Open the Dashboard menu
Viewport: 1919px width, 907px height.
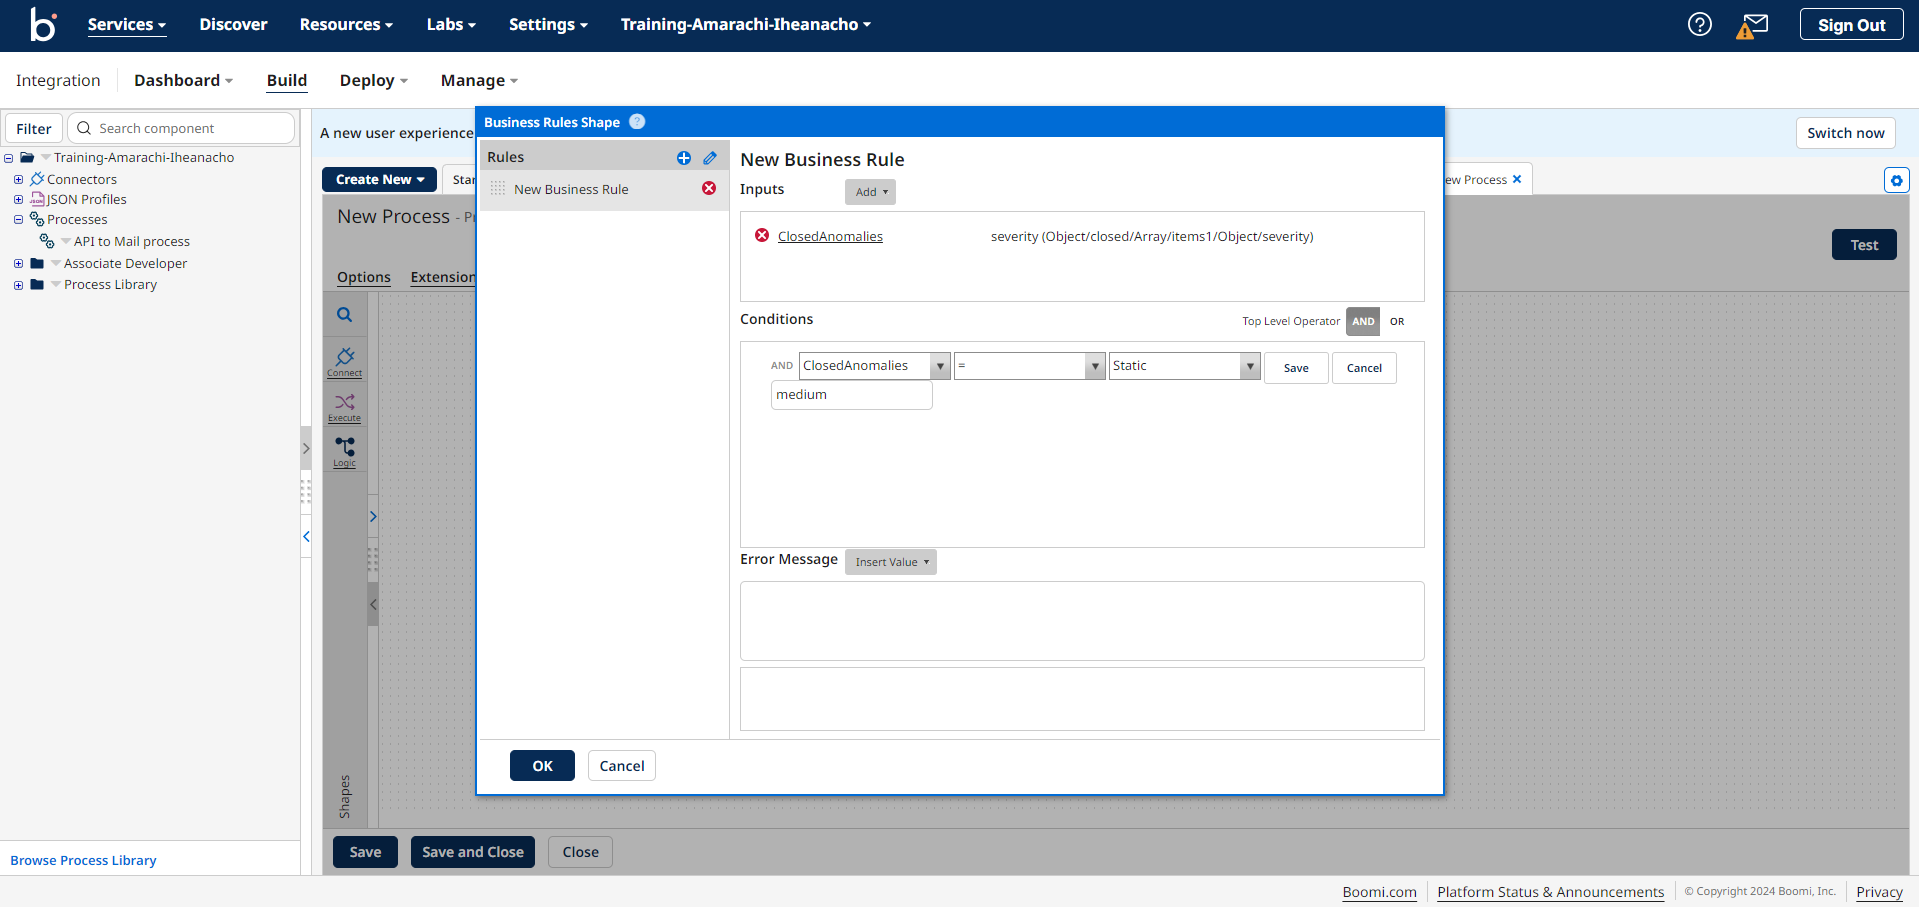click(183, 80)
